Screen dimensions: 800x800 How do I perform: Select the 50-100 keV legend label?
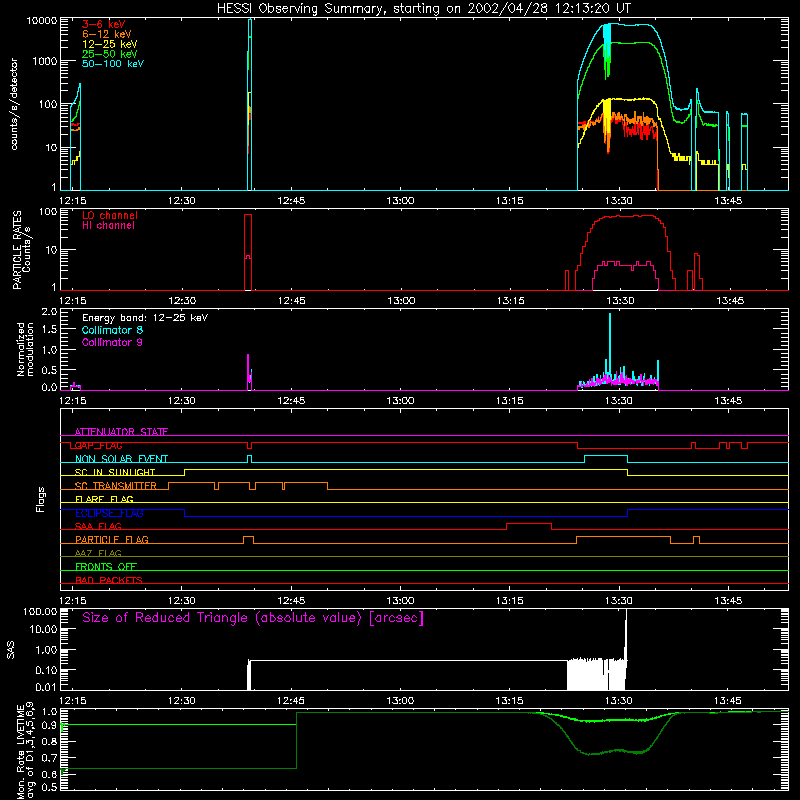point(113,64)
